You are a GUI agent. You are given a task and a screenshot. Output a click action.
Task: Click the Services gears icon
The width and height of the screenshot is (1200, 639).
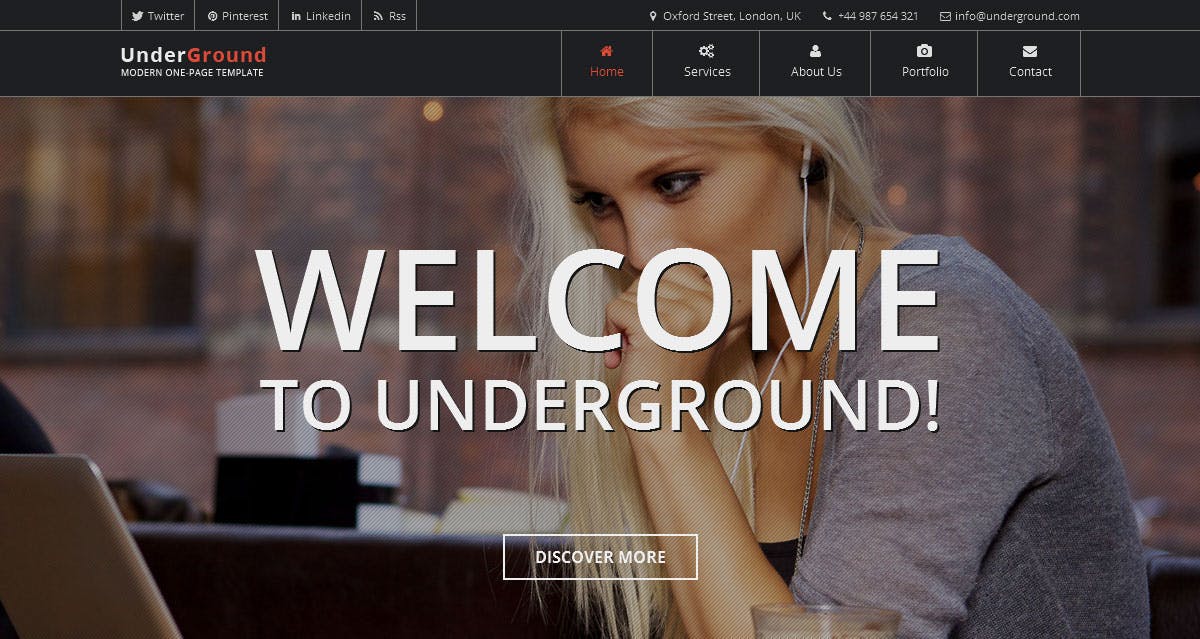click(x=706, y=51)
